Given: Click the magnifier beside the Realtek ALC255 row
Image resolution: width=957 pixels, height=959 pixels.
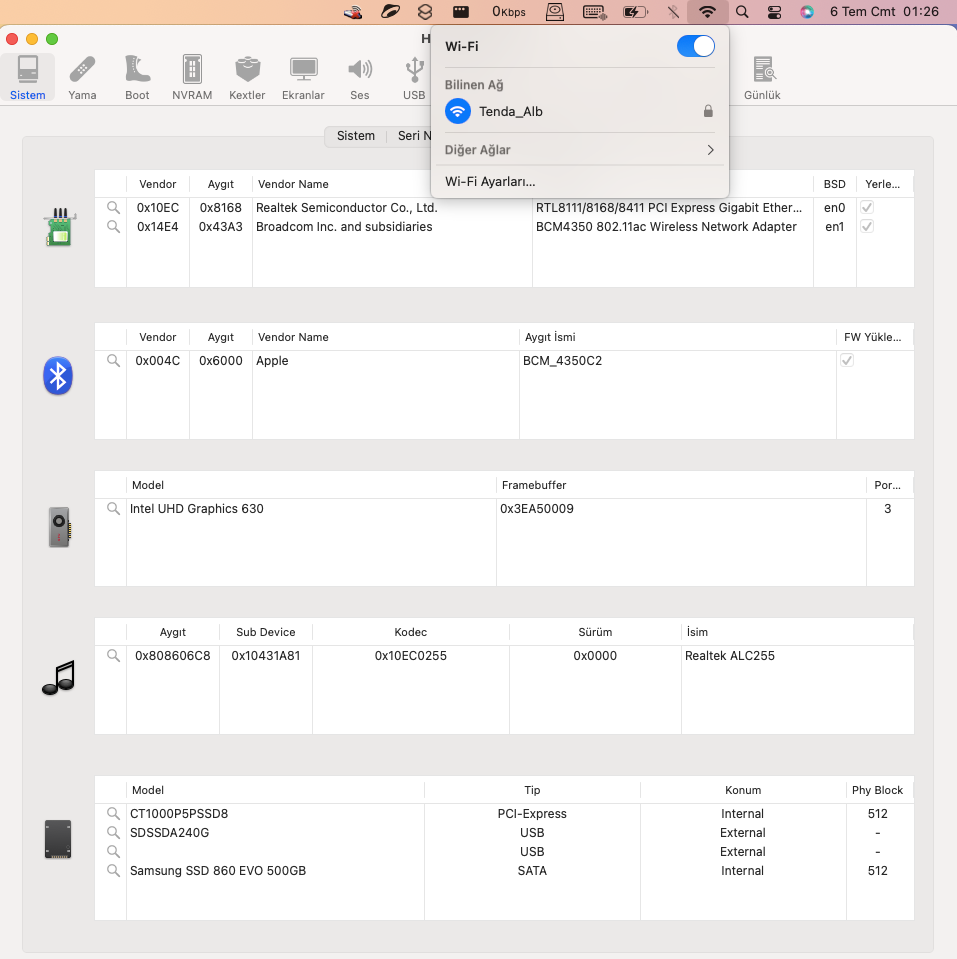Looking at the screenshot, I should pyautogui.click(x=114, y=656).
